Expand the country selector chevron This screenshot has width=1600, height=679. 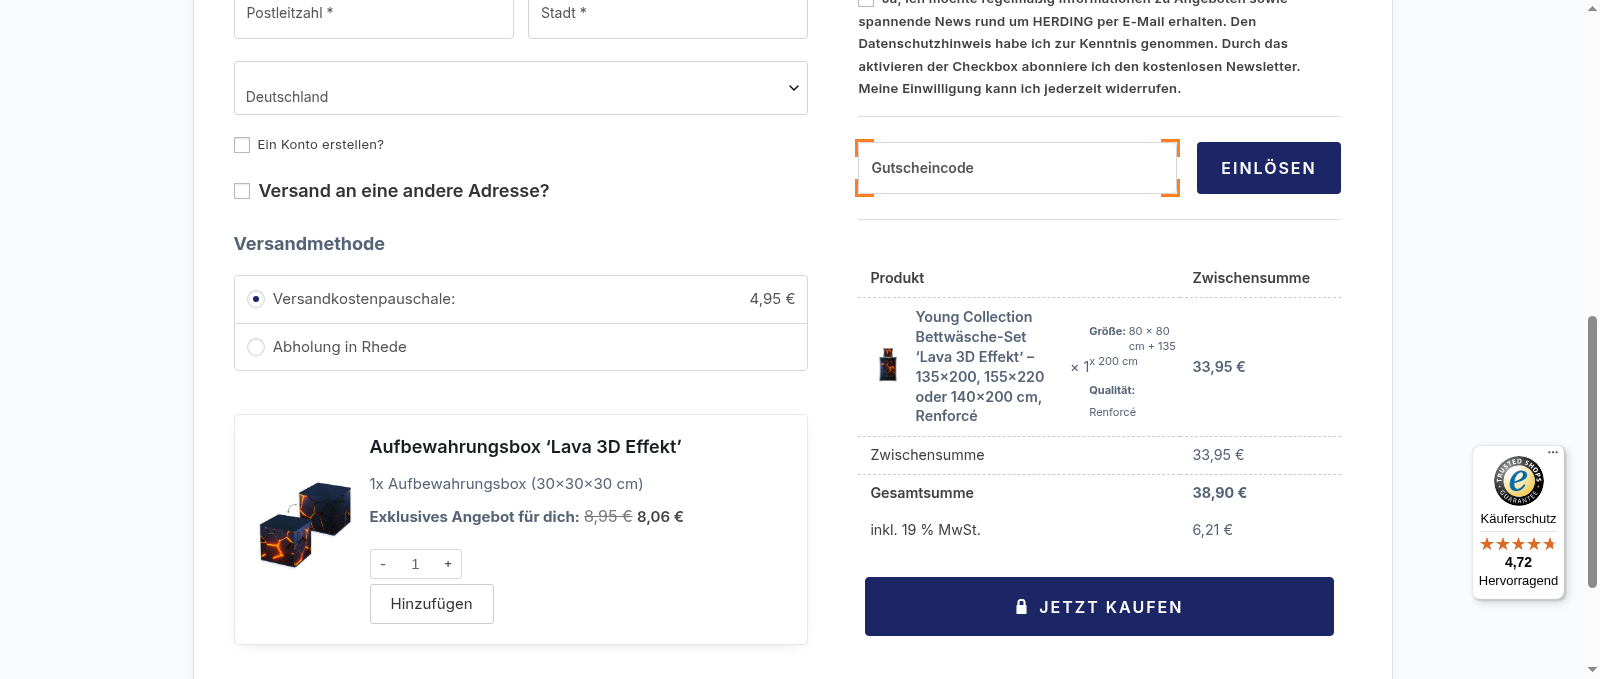click(x=794, y=88)
